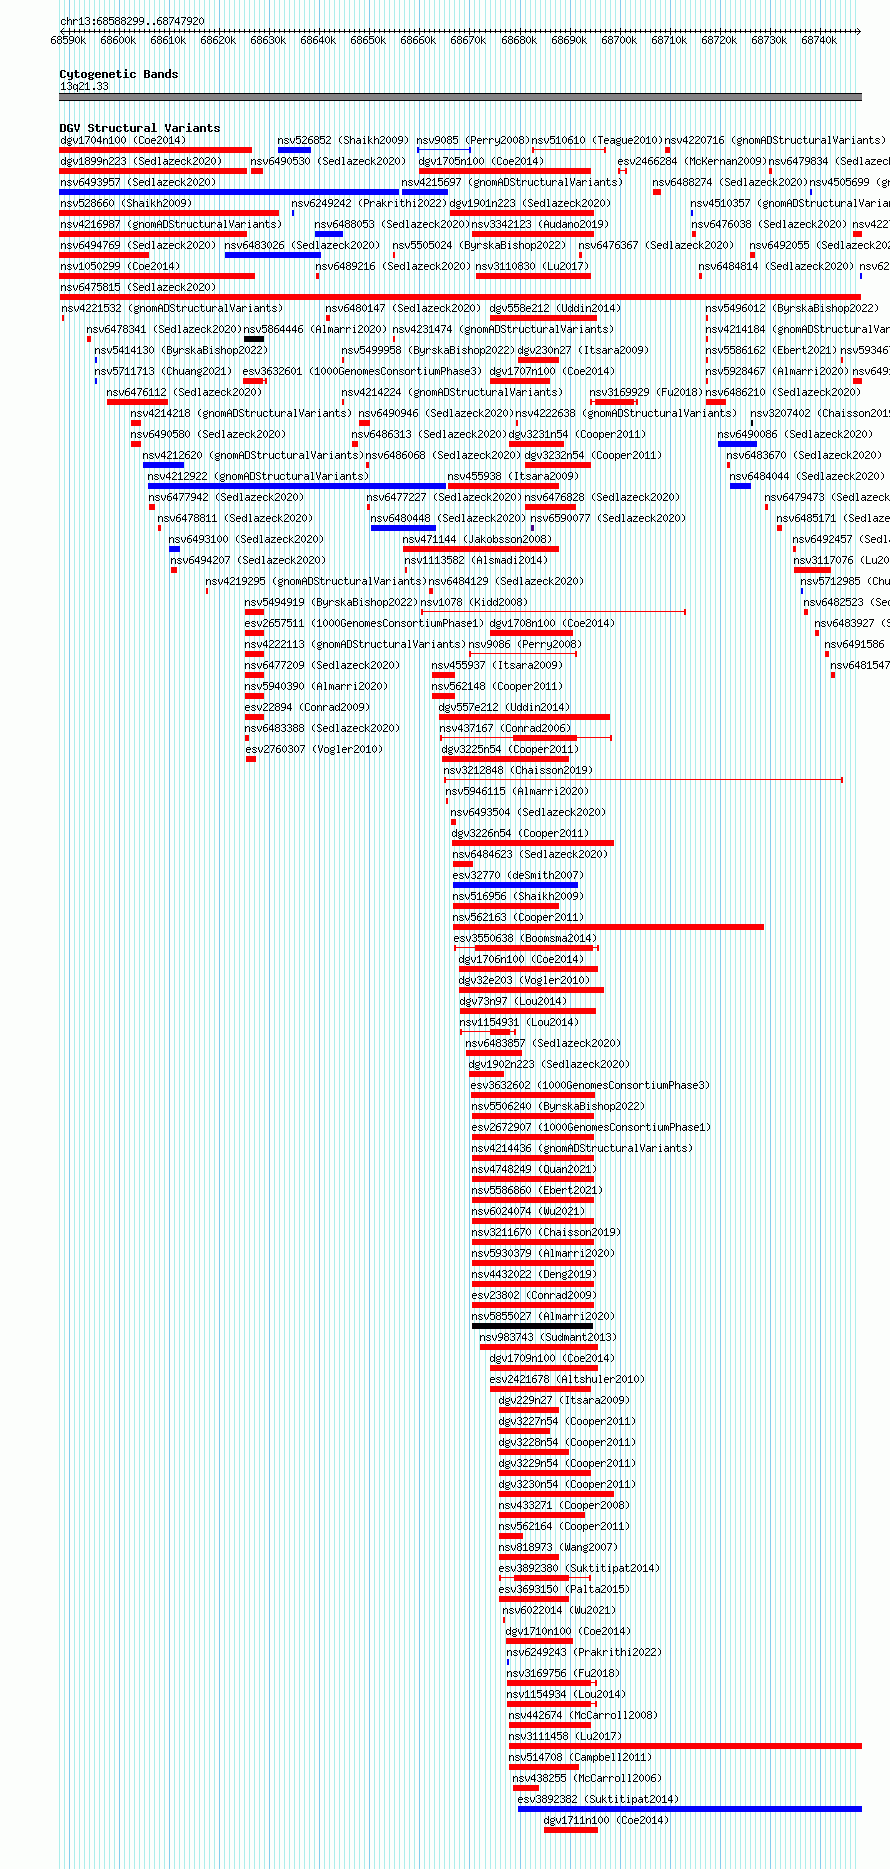Click the blue nsv6493957 variant bar
The width and height of the screenshot is (890, 1869).
tap(229, 192)
